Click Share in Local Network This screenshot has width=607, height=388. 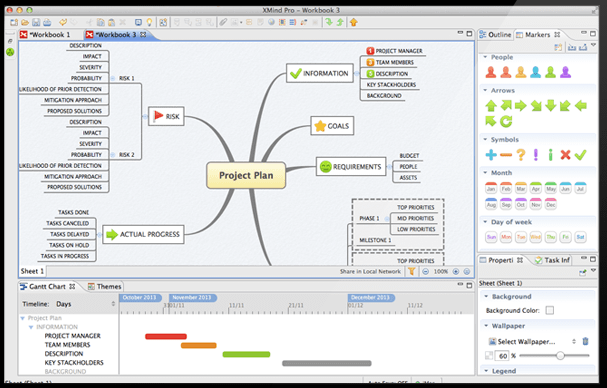(x=370, y=271)
